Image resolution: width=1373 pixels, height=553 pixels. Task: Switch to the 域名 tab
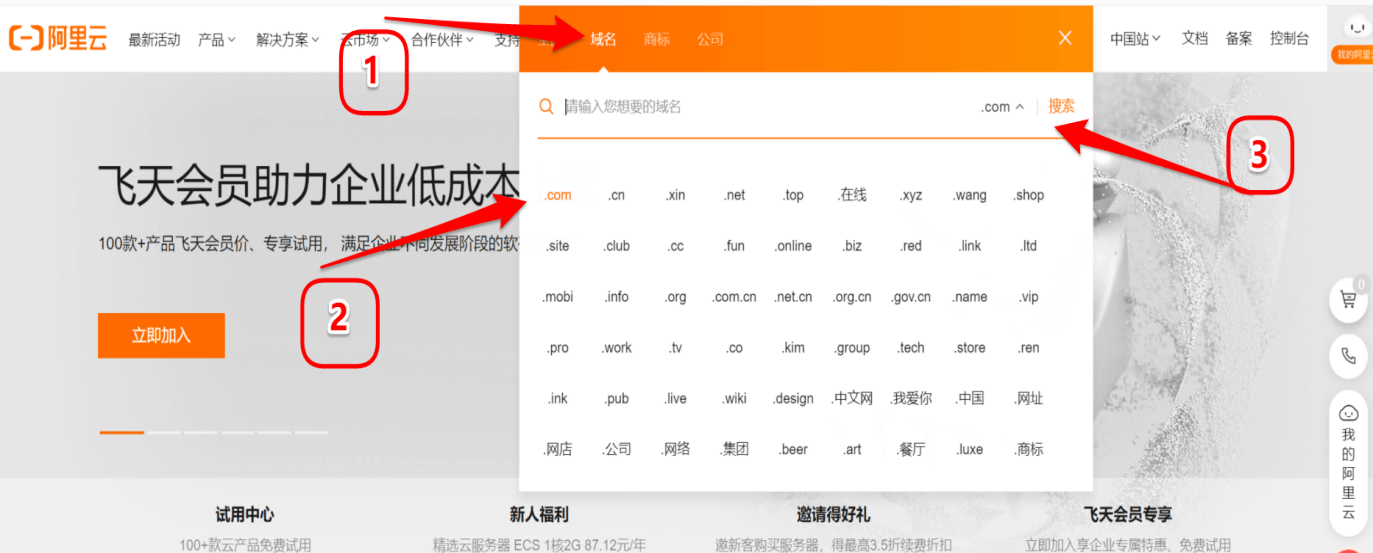click(603, 39)
